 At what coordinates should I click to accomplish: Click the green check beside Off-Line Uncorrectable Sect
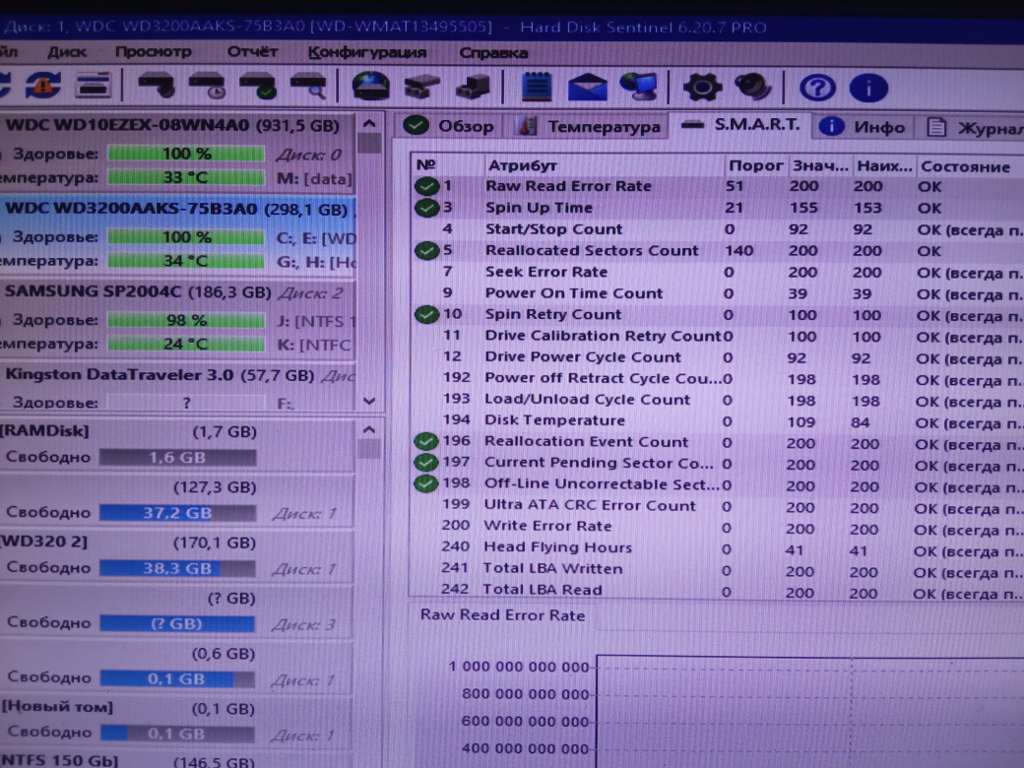pyautogui.click(x=426, y=484)
